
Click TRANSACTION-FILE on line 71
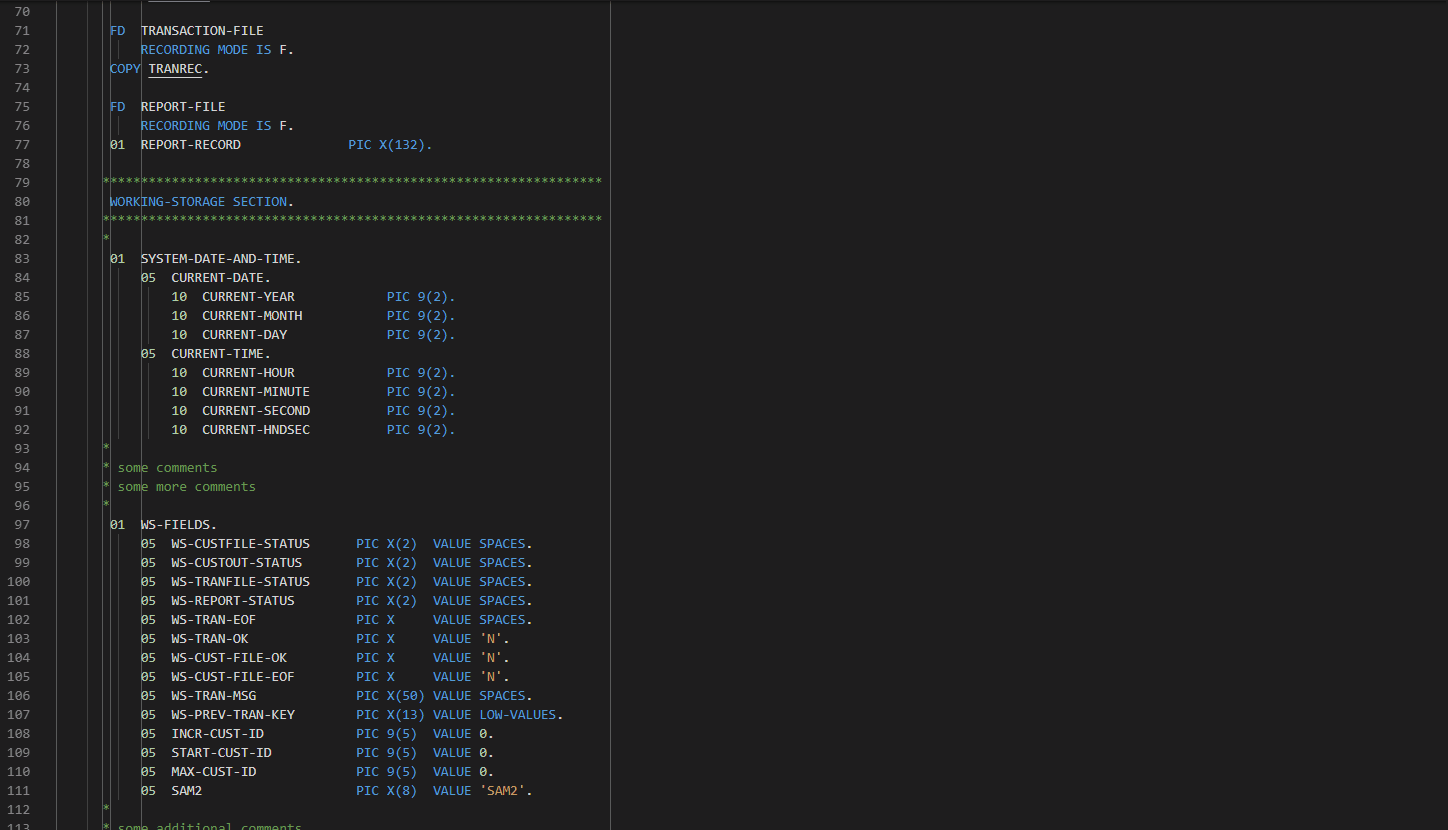(x=202, y=31)
